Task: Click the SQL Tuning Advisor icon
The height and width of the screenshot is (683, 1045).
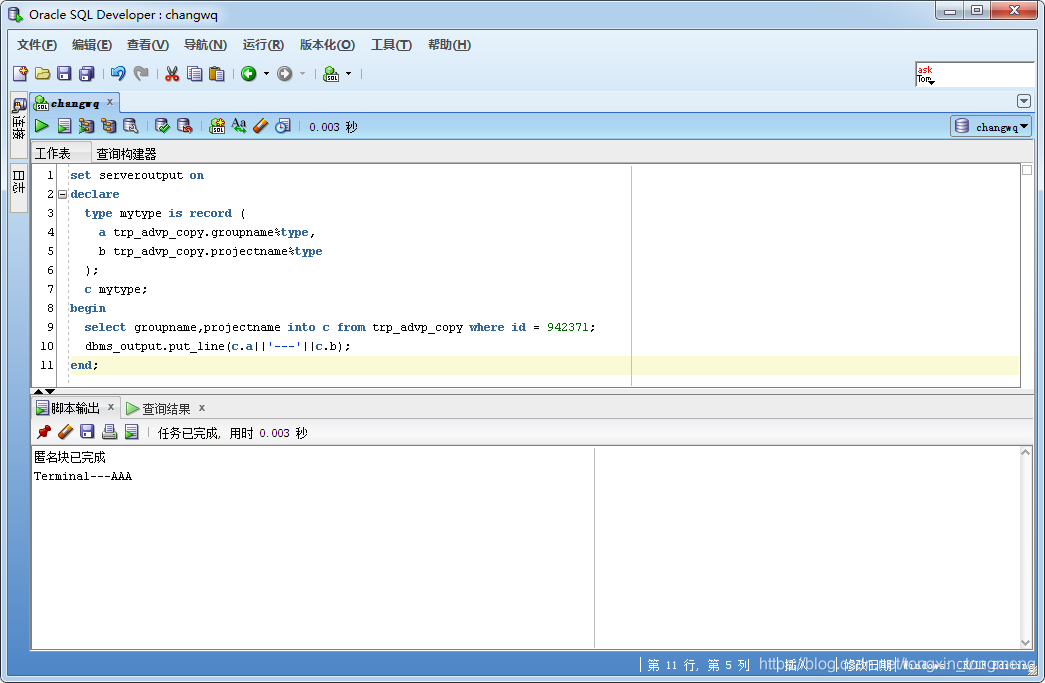Action: pyautogui.click(x=131, y=125)
